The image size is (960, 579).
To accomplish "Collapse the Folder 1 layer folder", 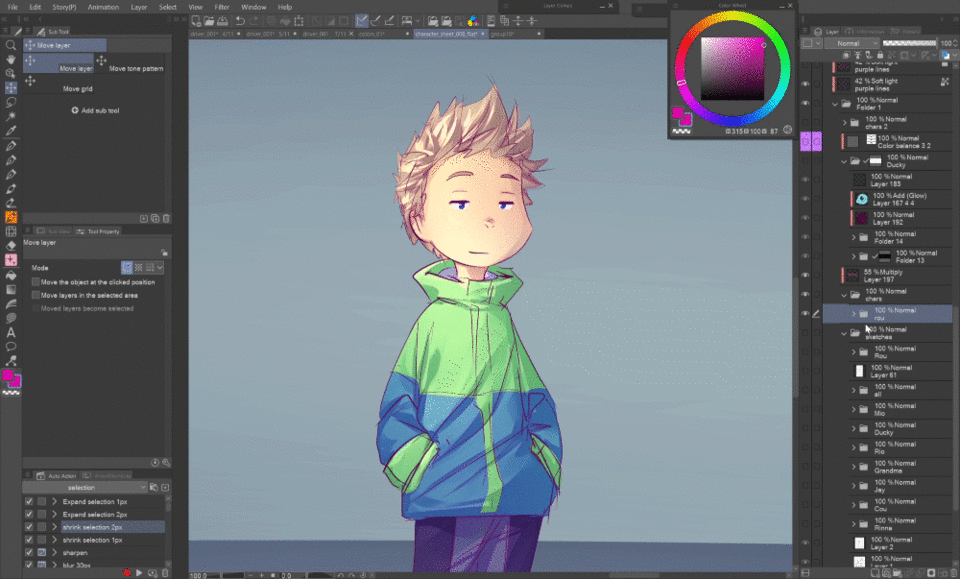I will point(835,104).
